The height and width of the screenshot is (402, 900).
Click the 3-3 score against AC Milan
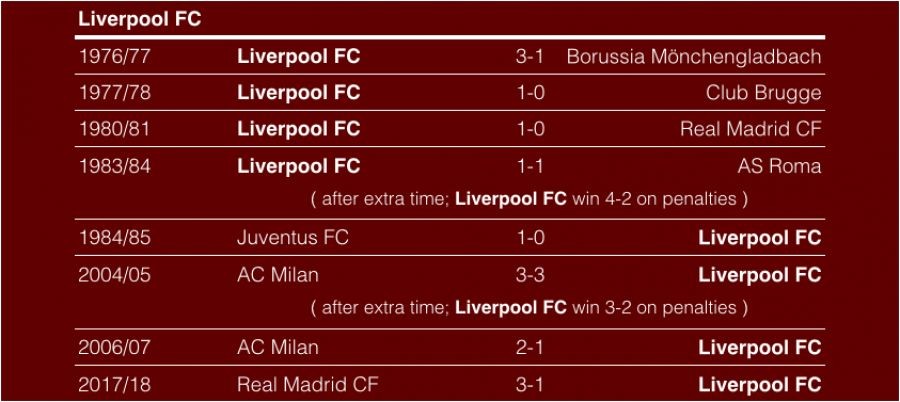pyautogui.click(x=529, y=274)
